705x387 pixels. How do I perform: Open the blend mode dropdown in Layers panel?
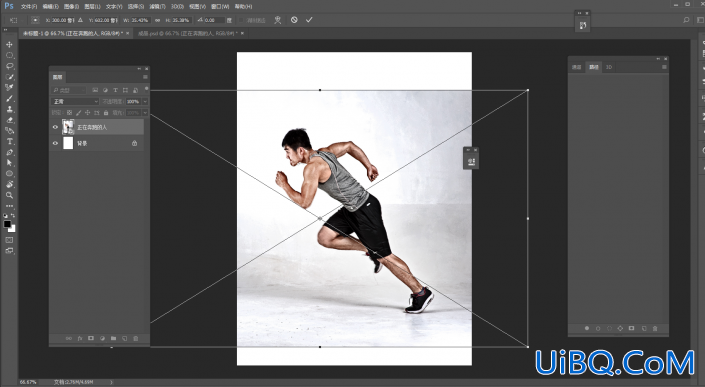75,102
